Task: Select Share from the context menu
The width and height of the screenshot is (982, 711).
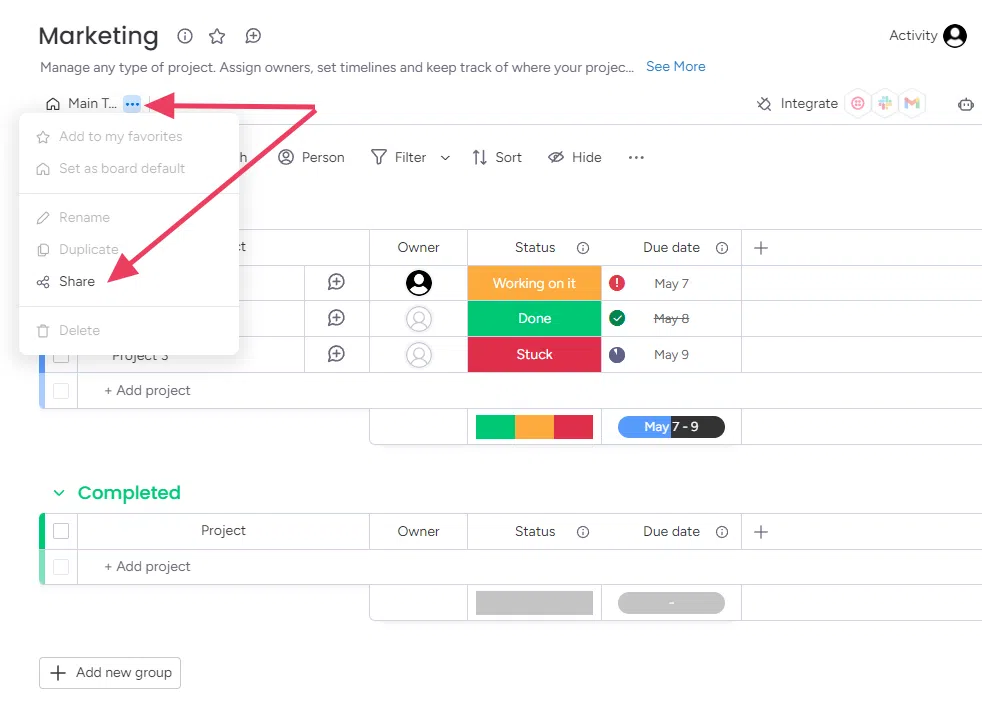Action: coord(76,282)
